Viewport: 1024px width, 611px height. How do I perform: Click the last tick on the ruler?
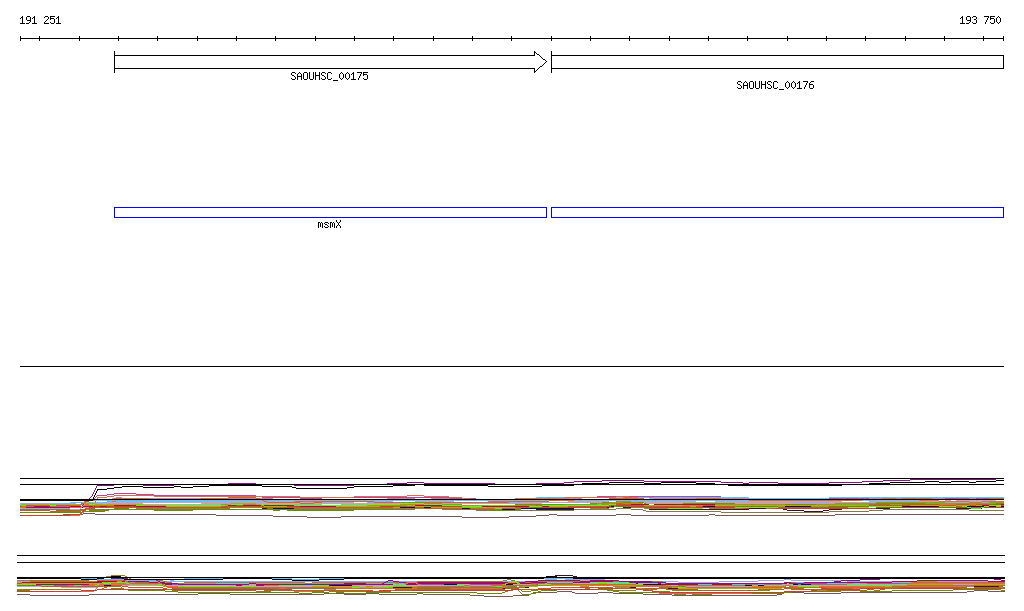coord(1003,39)
